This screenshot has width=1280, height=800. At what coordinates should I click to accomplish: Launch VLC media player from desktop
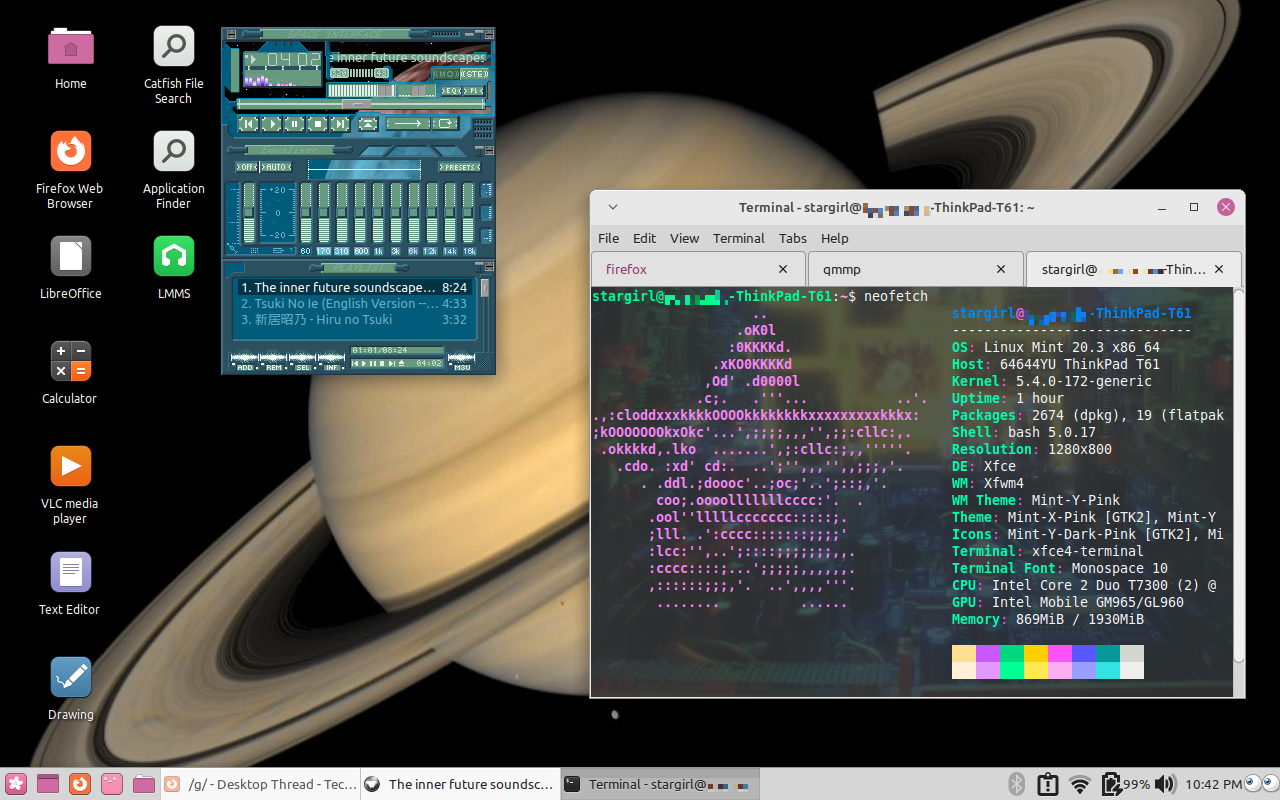coord(70,485)
